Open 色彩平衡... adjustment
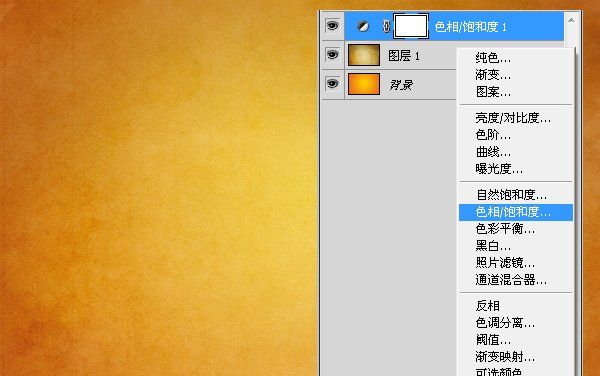Screen dimensions: 600x376 (505, 229)
